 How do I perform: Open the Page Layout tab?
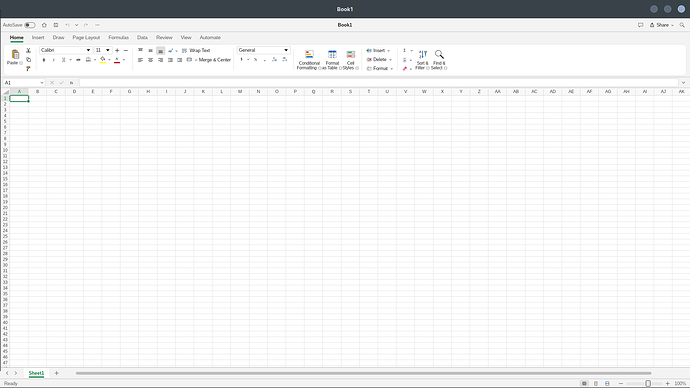click(x=86, y=38)
